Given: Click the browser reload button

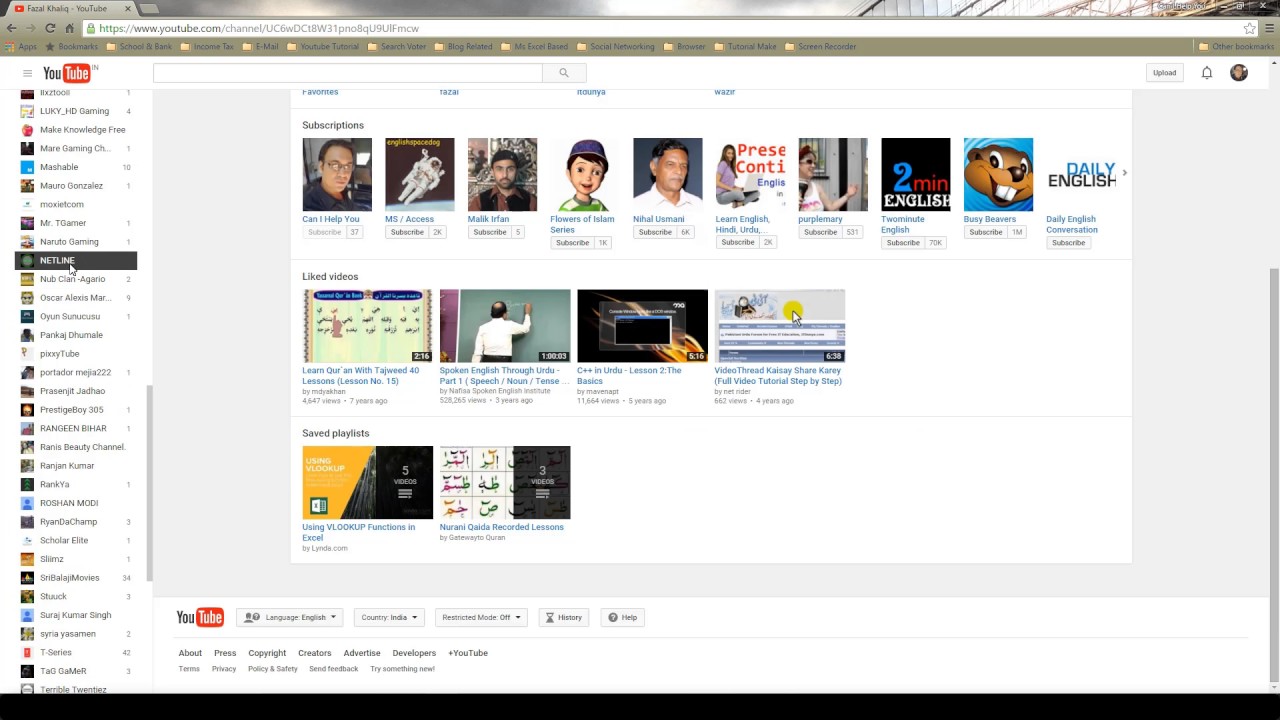Looking at the screenshot, I should click(50, 28).
